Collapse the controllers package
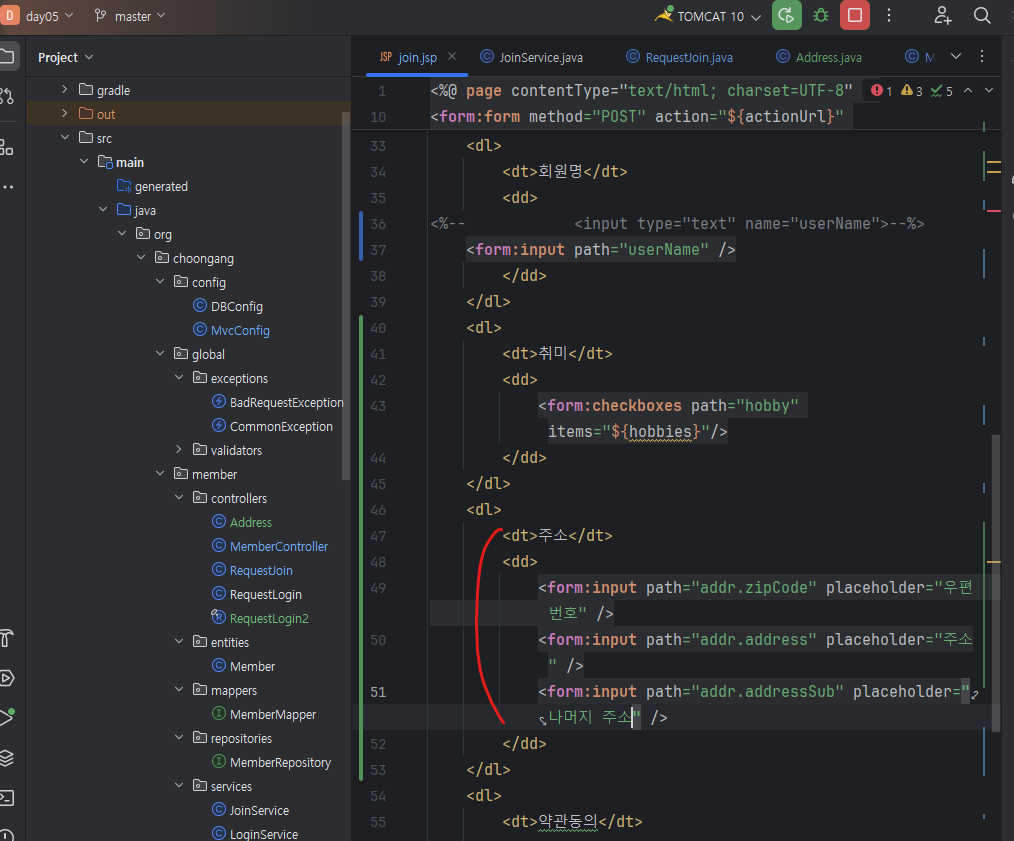This screenshot has width=1014, height=841. 179,497
